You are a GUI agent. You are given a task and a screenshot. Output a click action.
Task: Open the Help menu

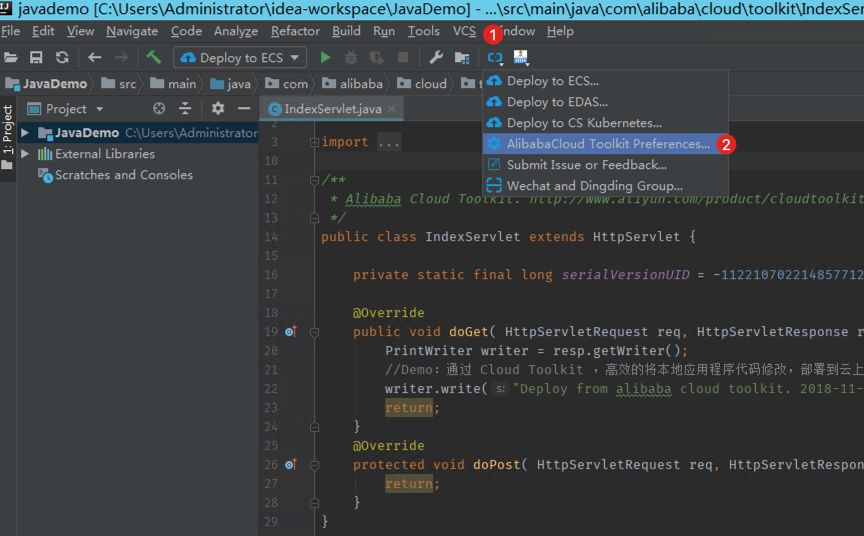[560, 31]
